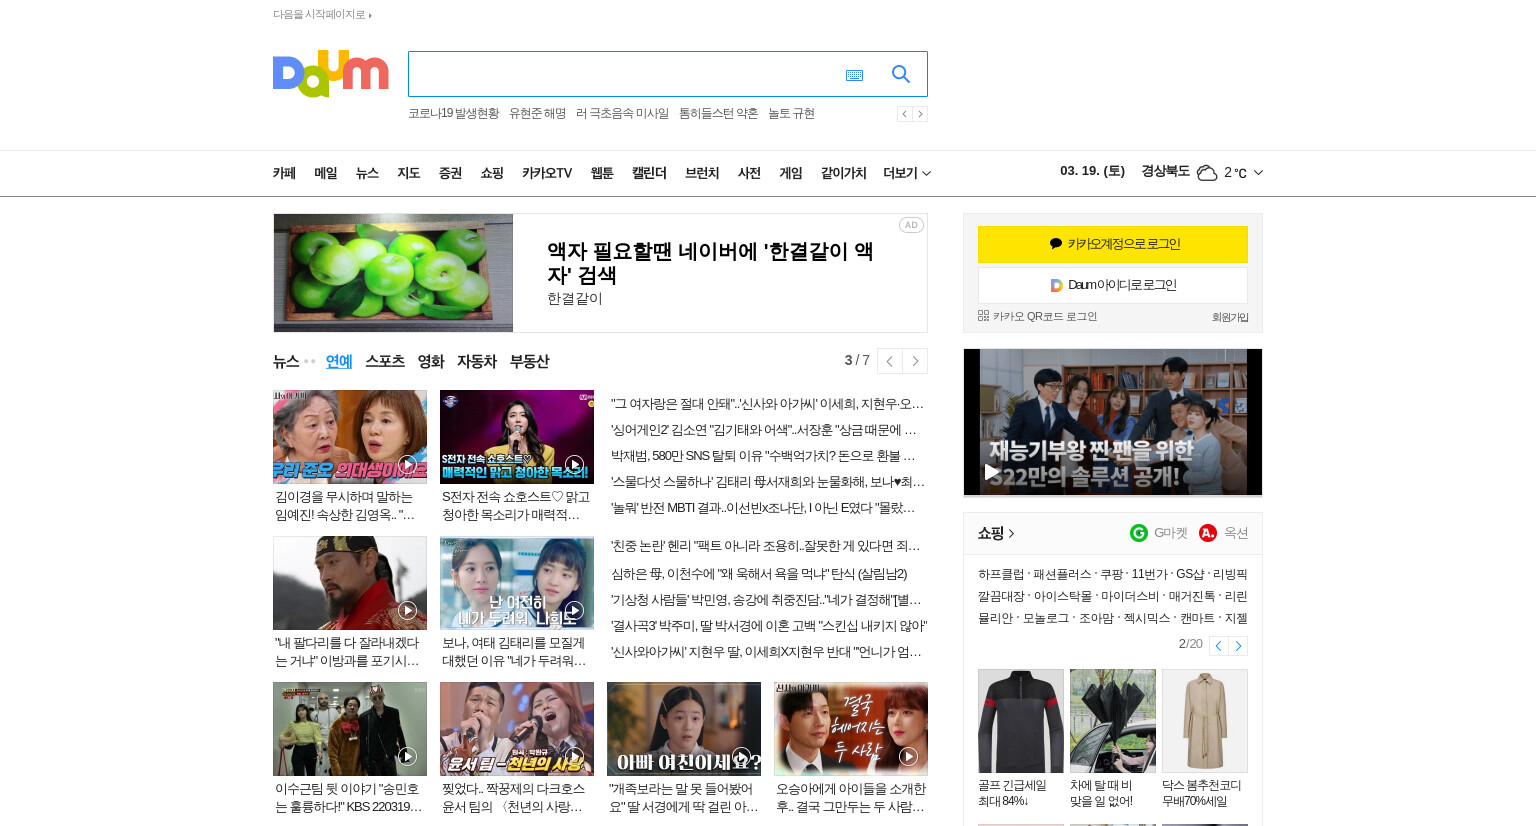This screenshot has height=826, width=1536.
Task: Play the 아빠 여친이세요 video
Action: (x=741, y=756)
